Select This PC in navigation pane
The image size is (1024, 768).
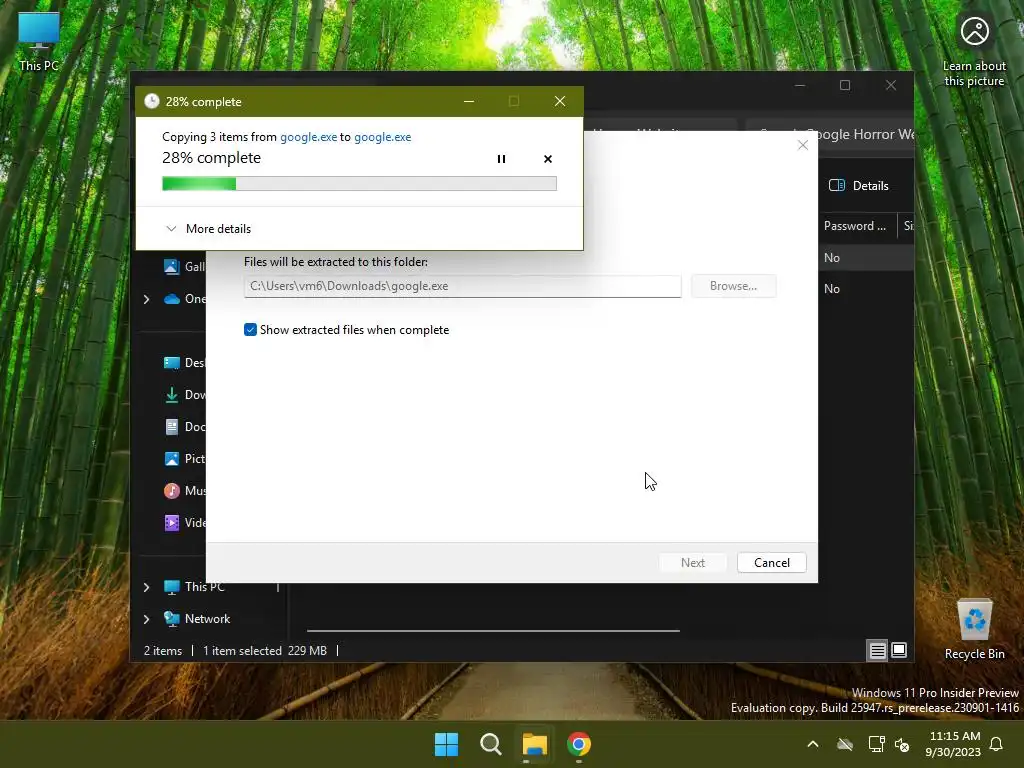195,586
